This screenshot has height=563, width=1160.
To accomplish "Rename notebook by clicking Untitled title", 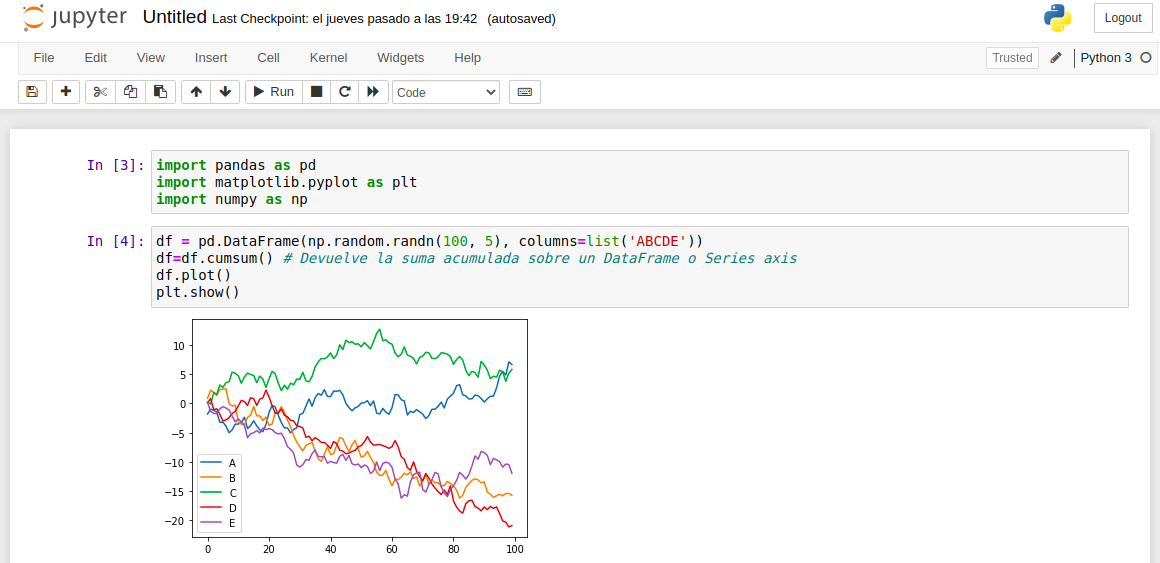I will point(175,18).
